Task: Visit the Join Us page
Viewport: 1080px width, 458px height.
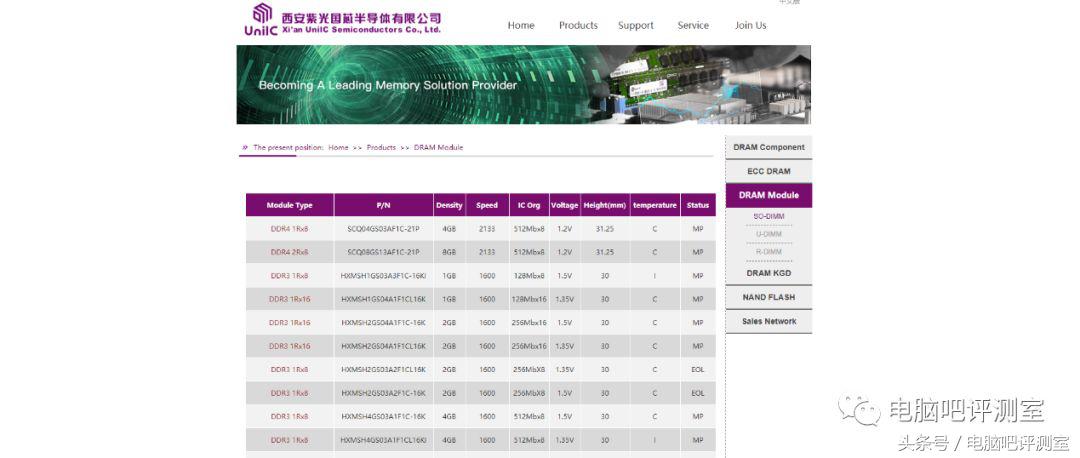Action: (751, 26)
